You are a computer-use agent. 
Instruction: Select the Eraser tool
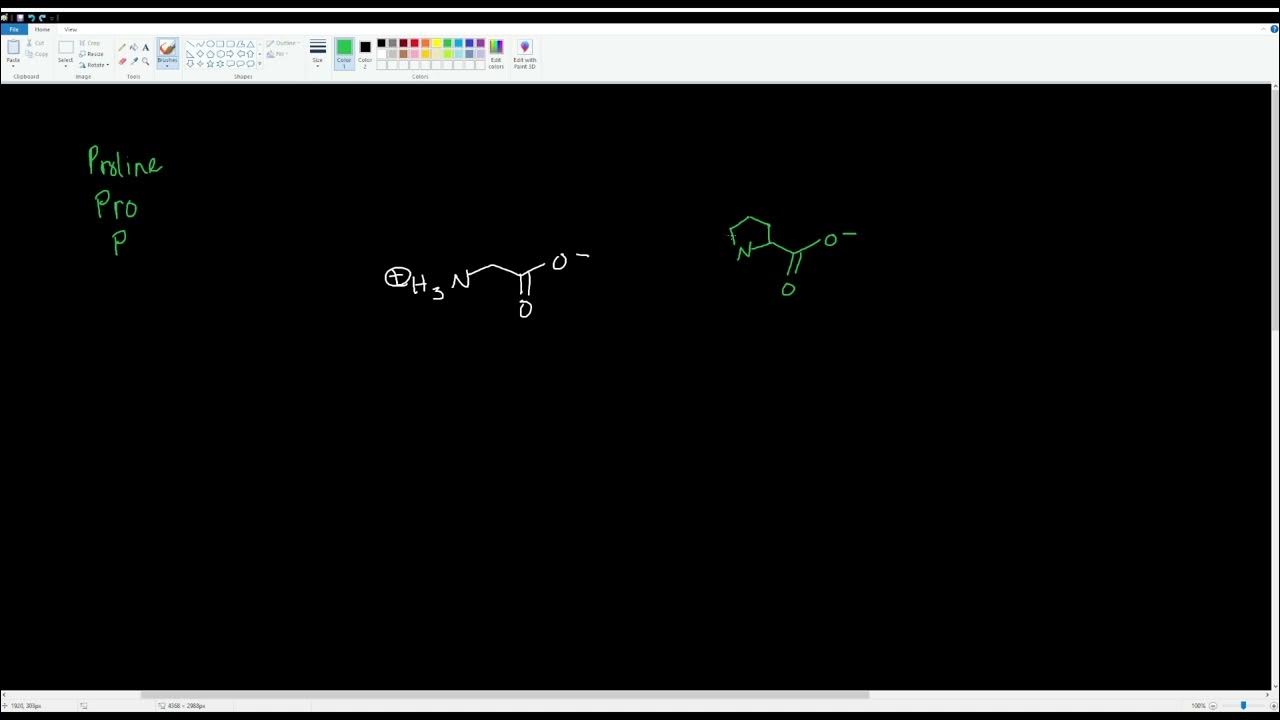point(122,61)
